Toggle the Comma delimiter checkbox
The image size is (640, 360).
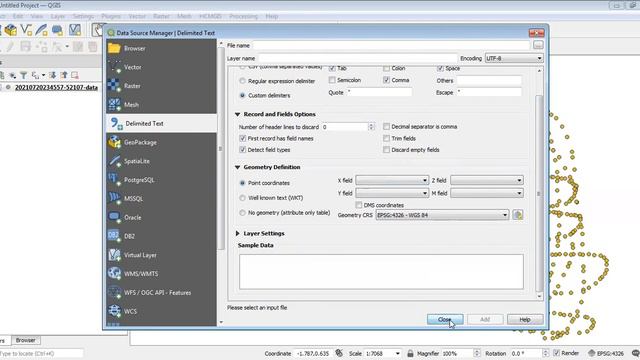pyautogui.click(x=386, y=80)
